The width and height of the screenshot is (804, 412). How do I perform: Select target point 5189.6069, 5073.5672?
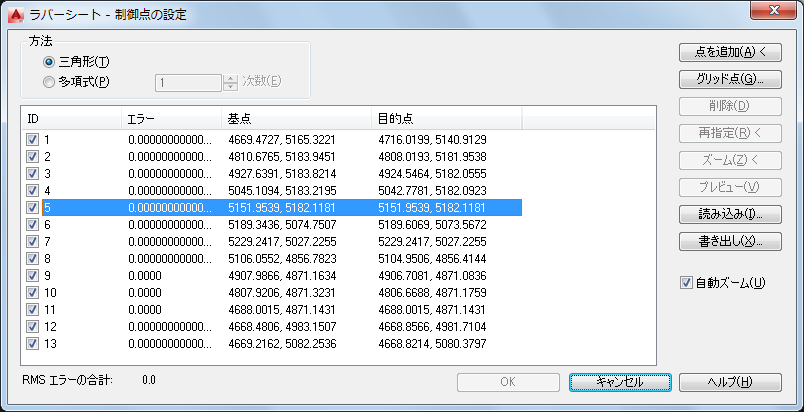point(432,224)
